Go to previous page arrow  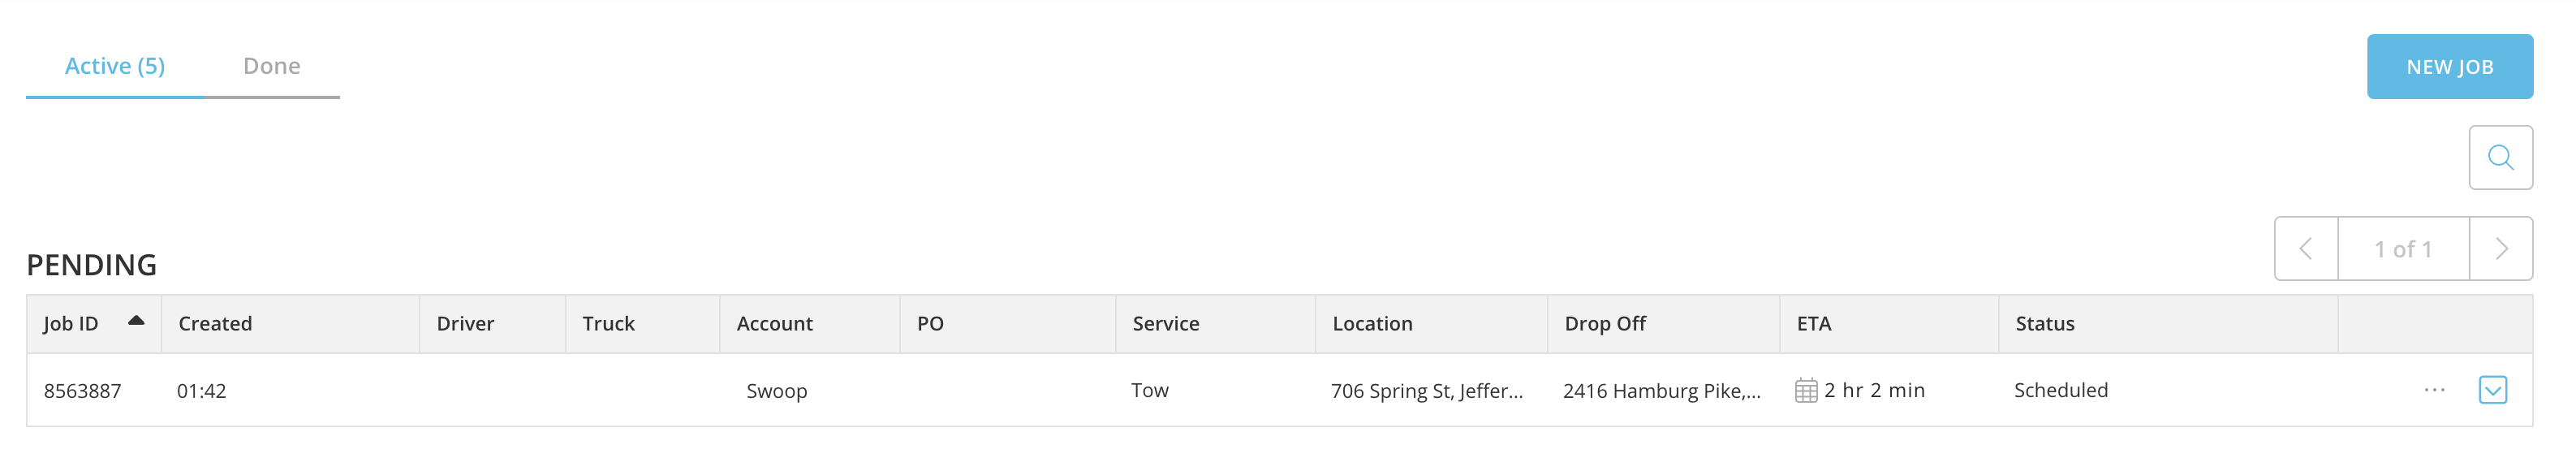coord(2306,249)
